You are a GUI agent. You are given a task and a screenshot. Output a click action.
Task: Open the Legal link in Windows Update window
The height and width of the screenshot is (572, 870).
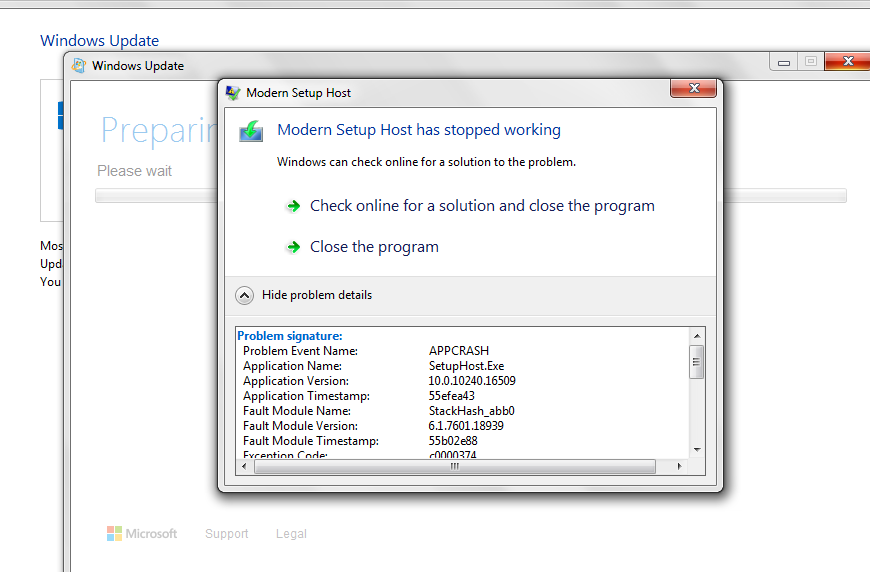[291, 534]
